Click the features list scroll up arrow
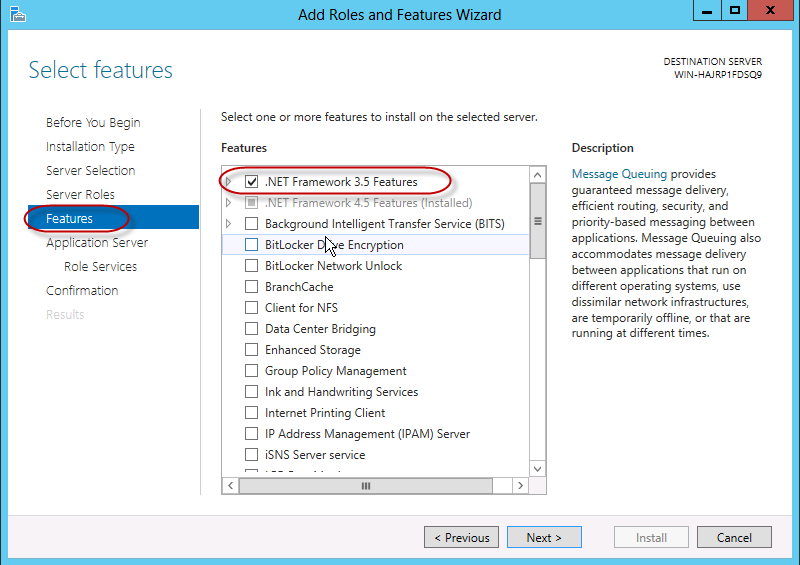 (x=537, y=175)
